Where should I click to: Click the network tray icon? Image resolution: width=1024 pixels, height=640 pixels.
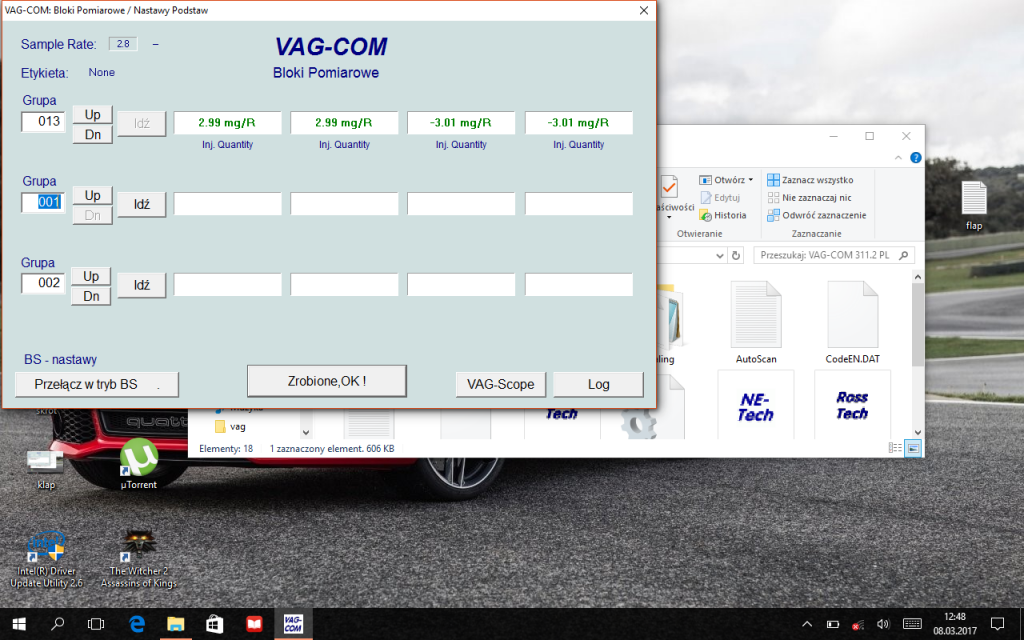858,624
